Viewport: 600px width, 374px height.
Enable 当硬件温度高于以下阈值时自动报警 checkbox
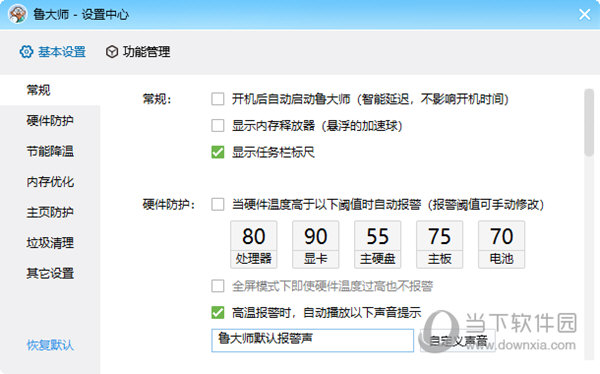point(218,204)
